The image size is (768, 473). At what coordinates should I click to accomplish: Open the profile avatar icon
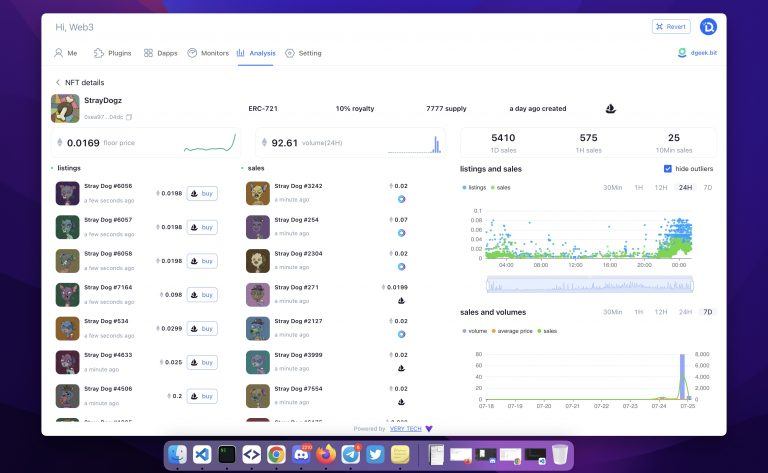708,26
